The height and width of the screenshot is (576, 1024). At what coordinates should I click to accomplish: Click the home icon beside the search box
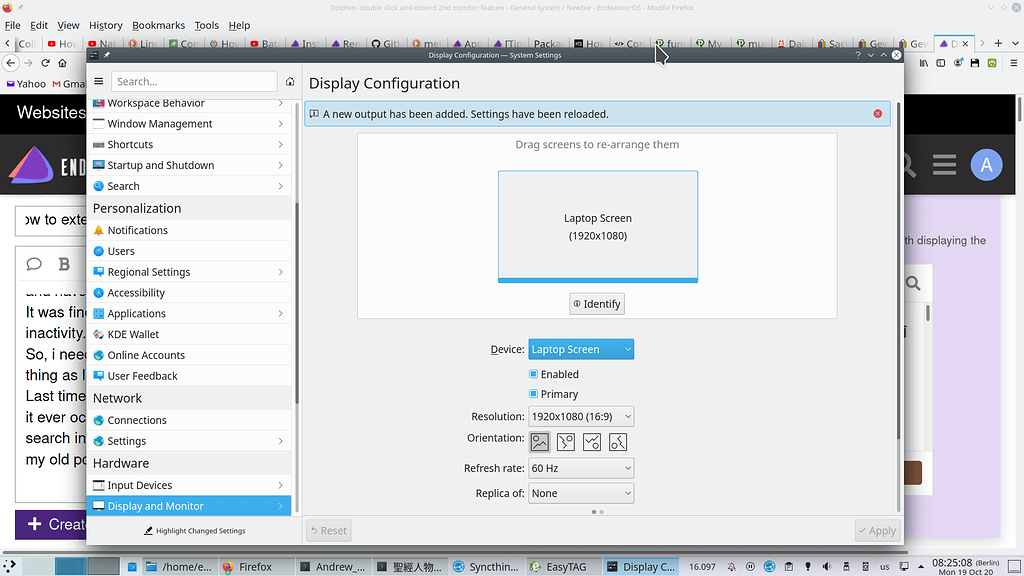[290, 82]
